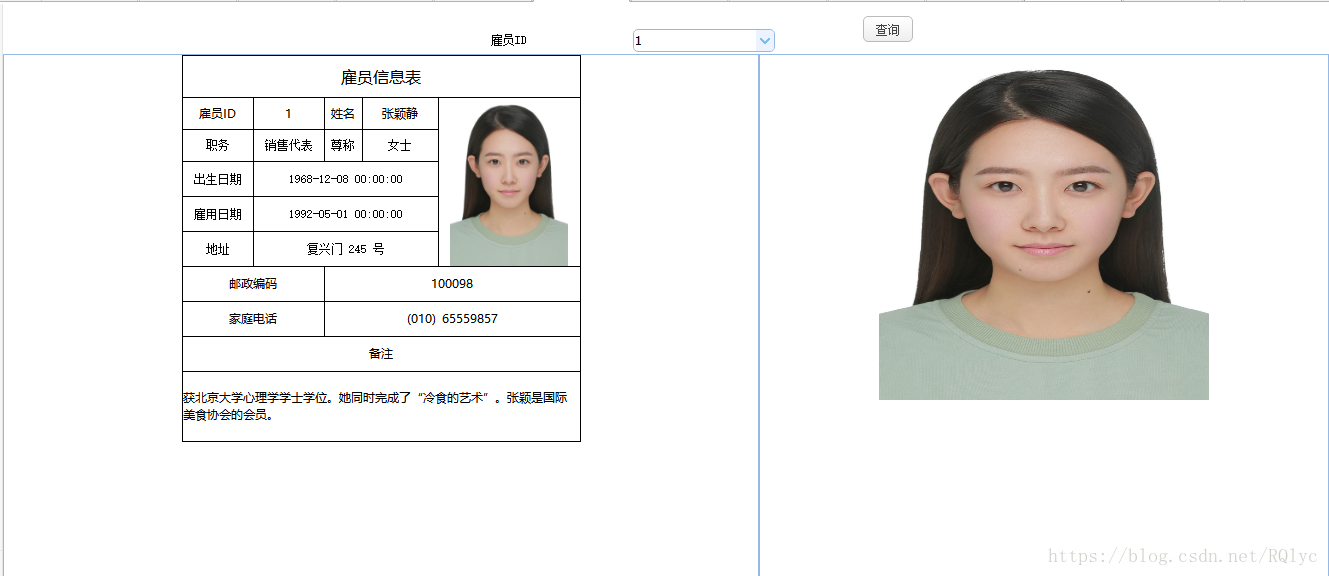Viewport: 1329px width, 576px height.
Task: Click the 雇员信息表 title
Action: [x=381, y=77]
